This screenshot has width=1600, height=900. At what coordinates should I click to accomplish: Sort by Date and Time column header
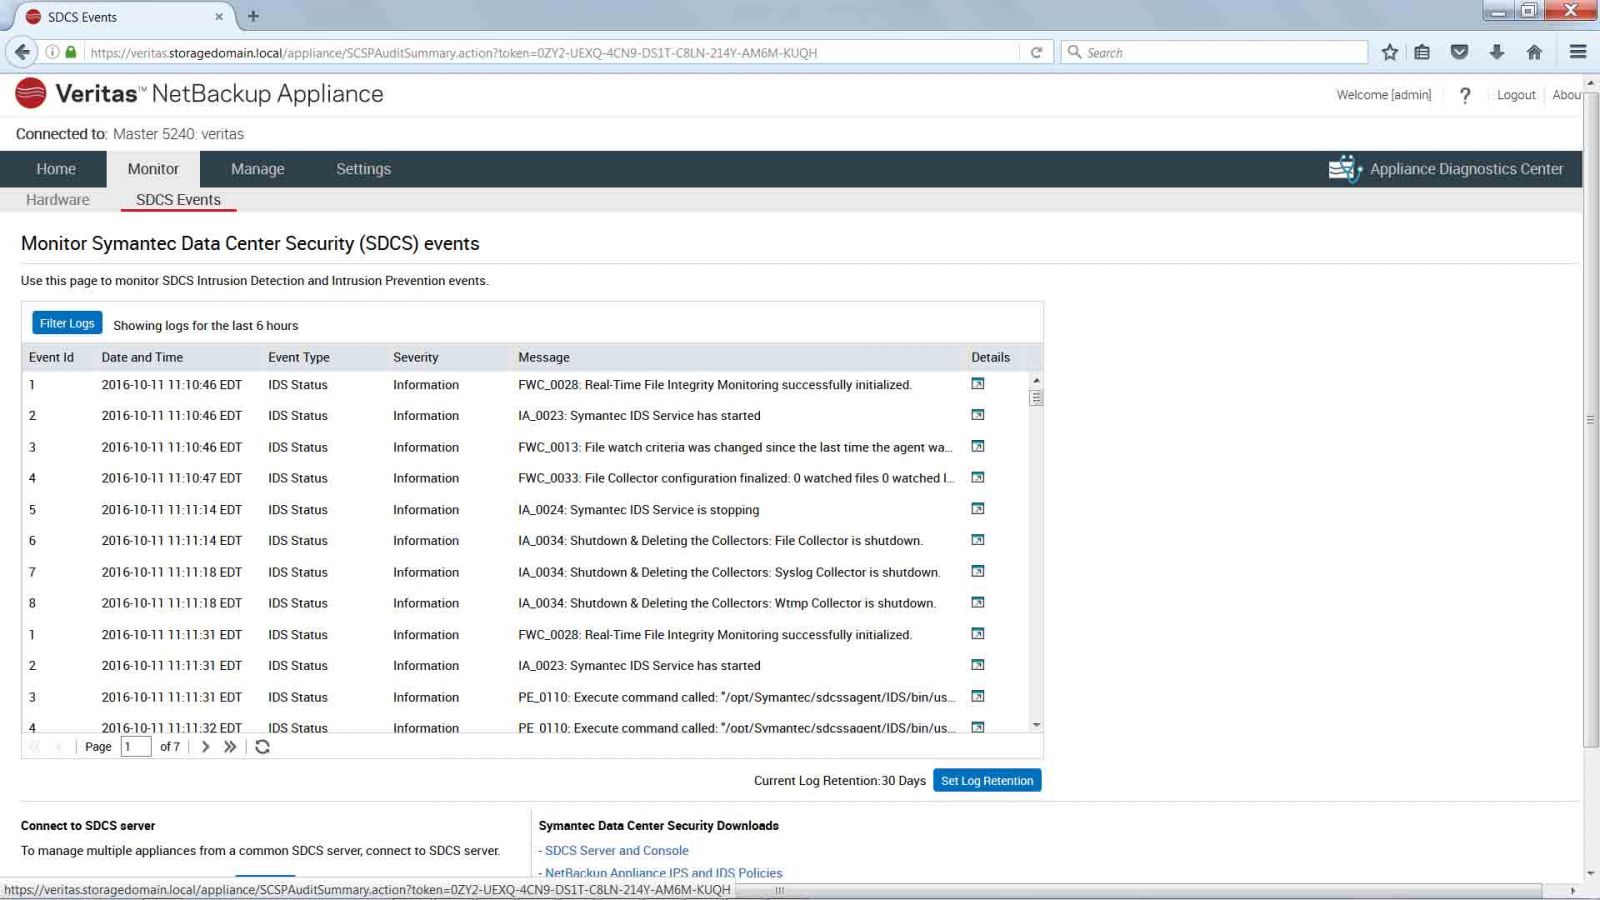(x=142, y=357)
